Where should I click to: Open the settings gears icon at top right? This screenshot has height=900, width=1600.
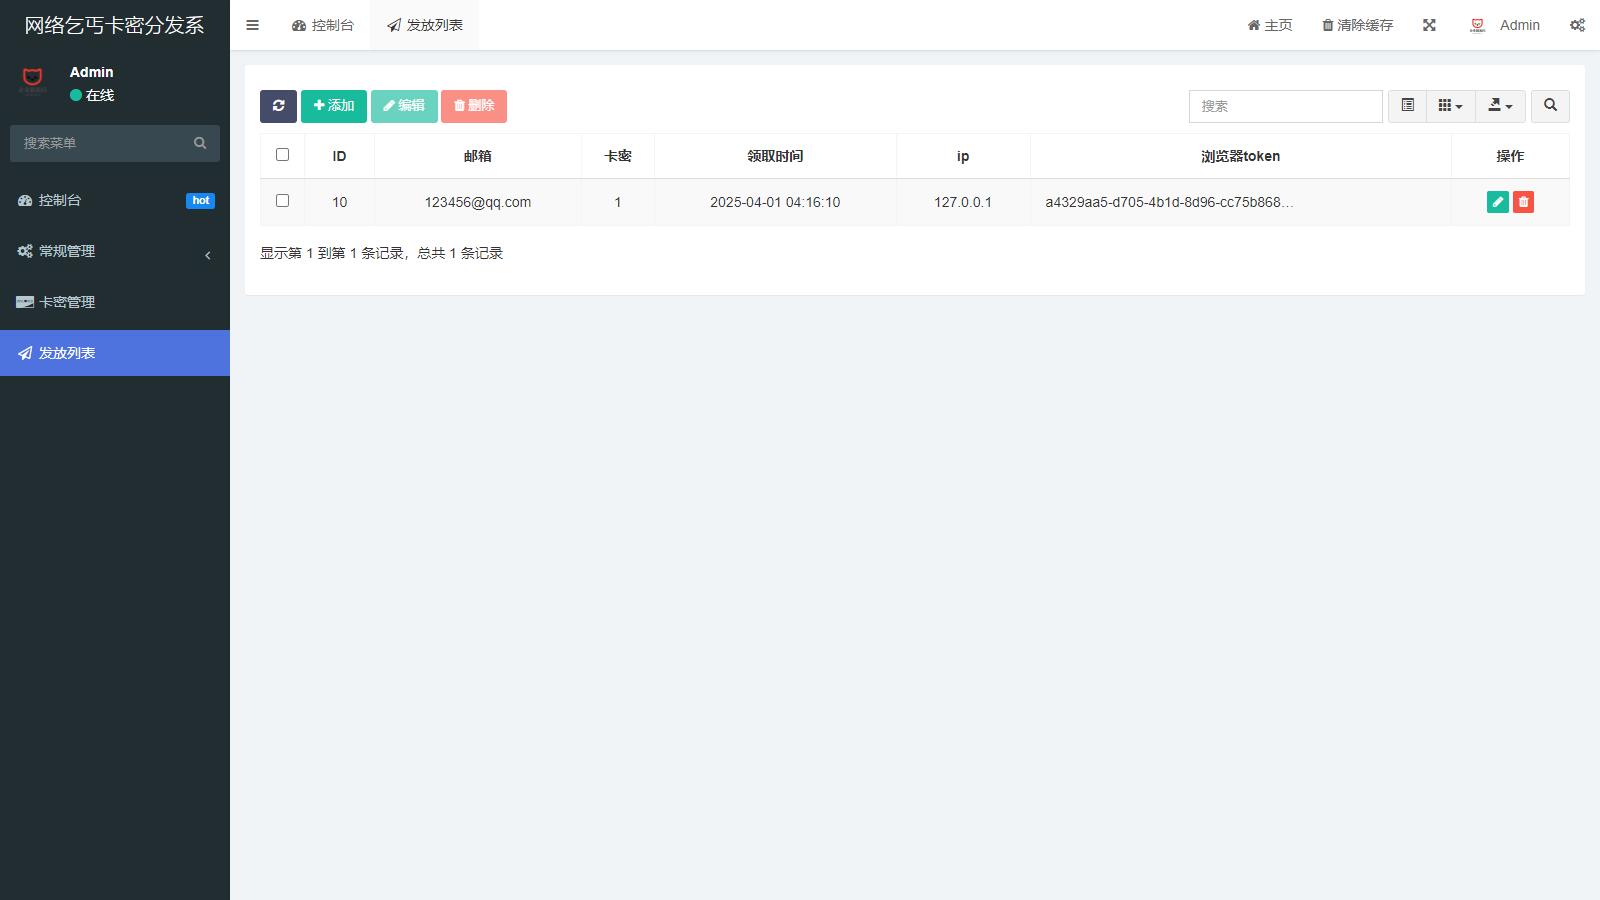[x=1576, y=25]
